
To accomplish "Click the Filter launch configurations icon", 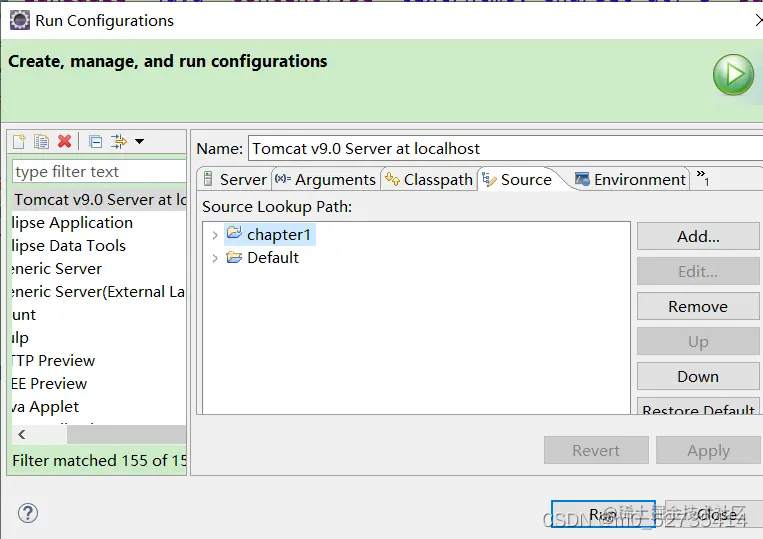I will (118, 142).
